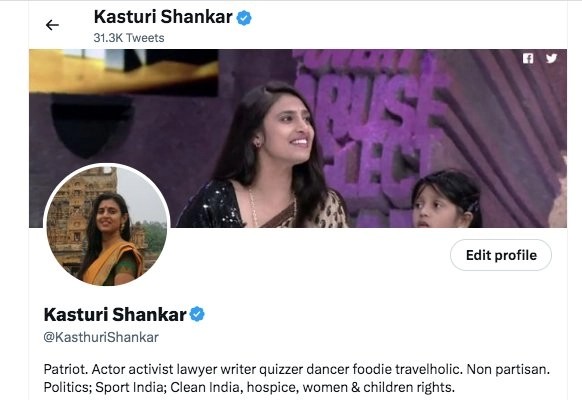This screenshot has height=400, width=582.
Task: Click the smiling woman in the banner image
Action: [x=265, y=156]
